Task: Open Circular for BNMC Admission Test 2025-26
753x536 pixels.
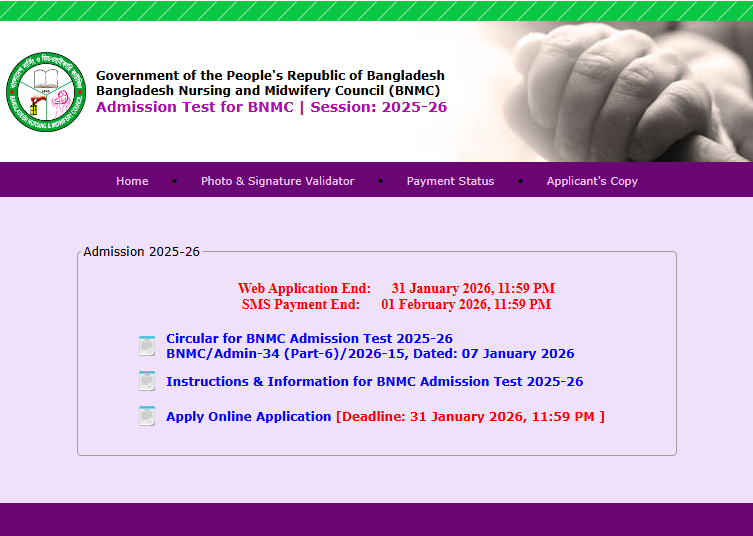Action: 309,339
